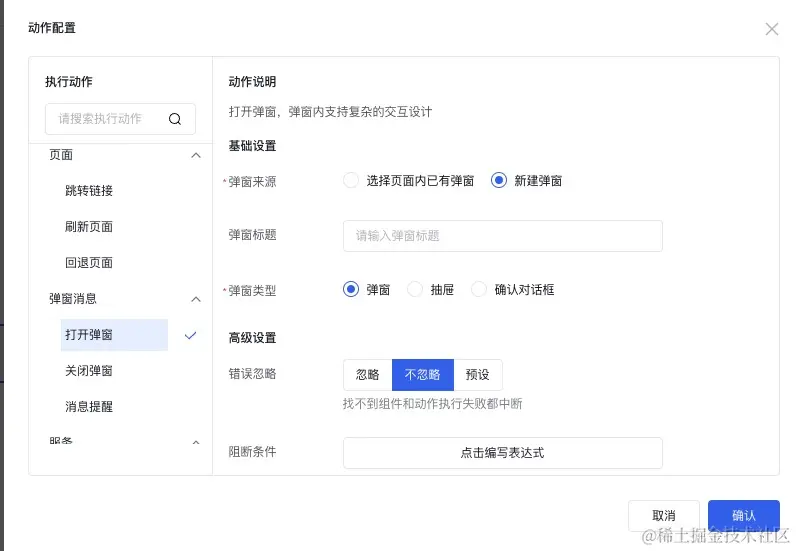Set error handling to 预设
This screenshot has height=551, width=796.
point(478,375)
